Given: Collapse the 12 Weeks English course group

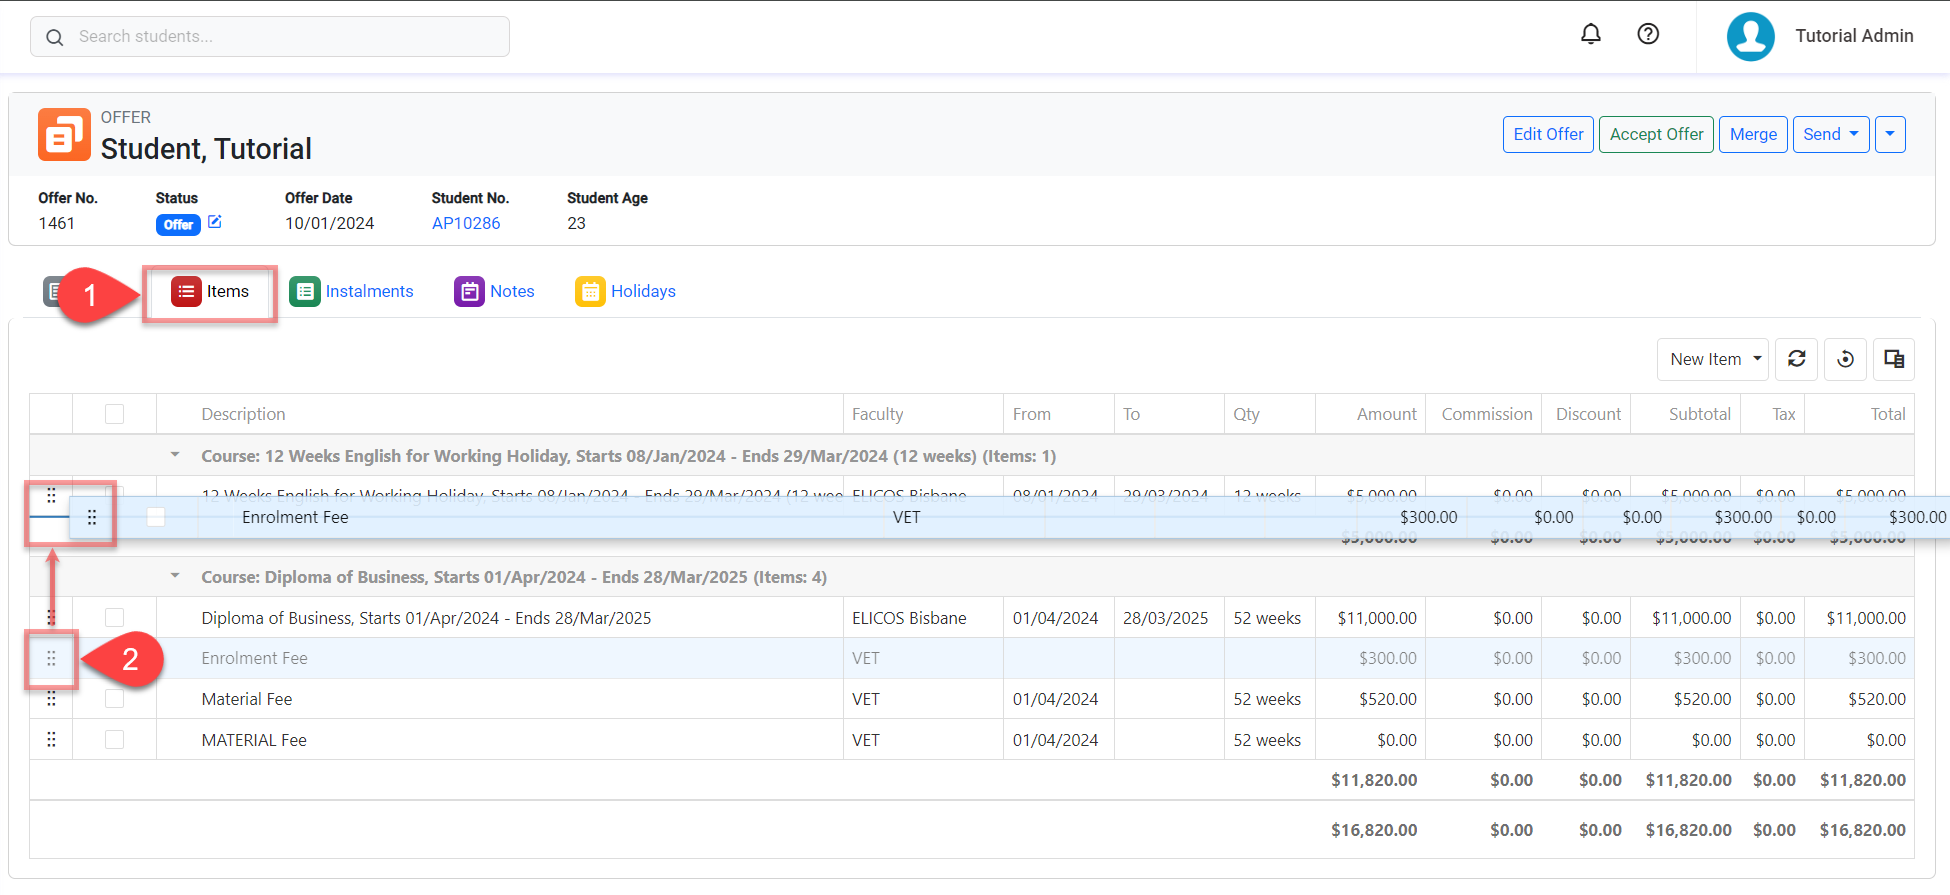Looking at the screenshot, I should [x=175, y=455].
